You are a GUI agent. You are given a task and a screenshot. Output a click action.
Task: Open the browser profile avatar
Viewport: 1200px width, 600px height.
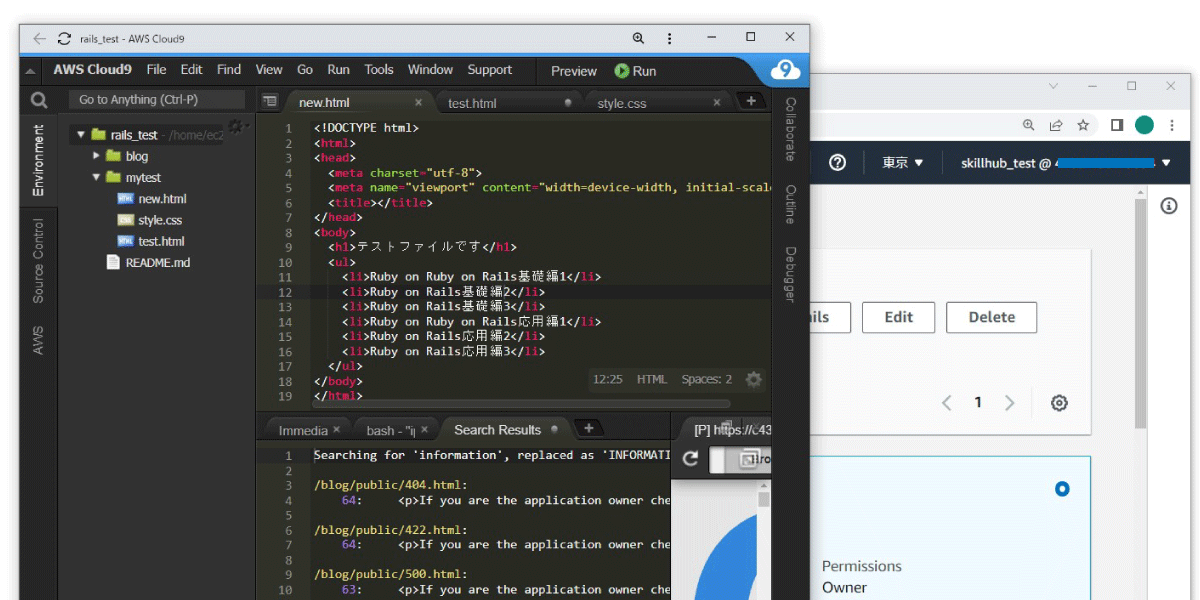pyautogui.click(x=1145, y=125)
